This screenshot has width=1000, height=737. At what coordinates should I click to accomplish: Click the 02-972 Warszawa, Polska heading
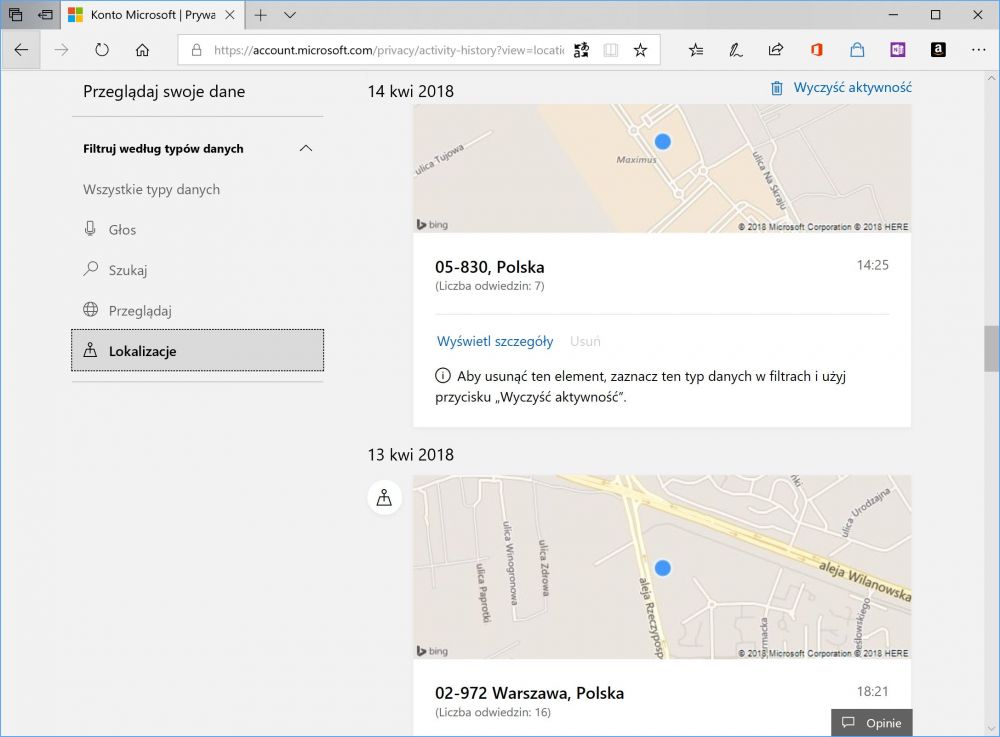[x=529, y=693]
